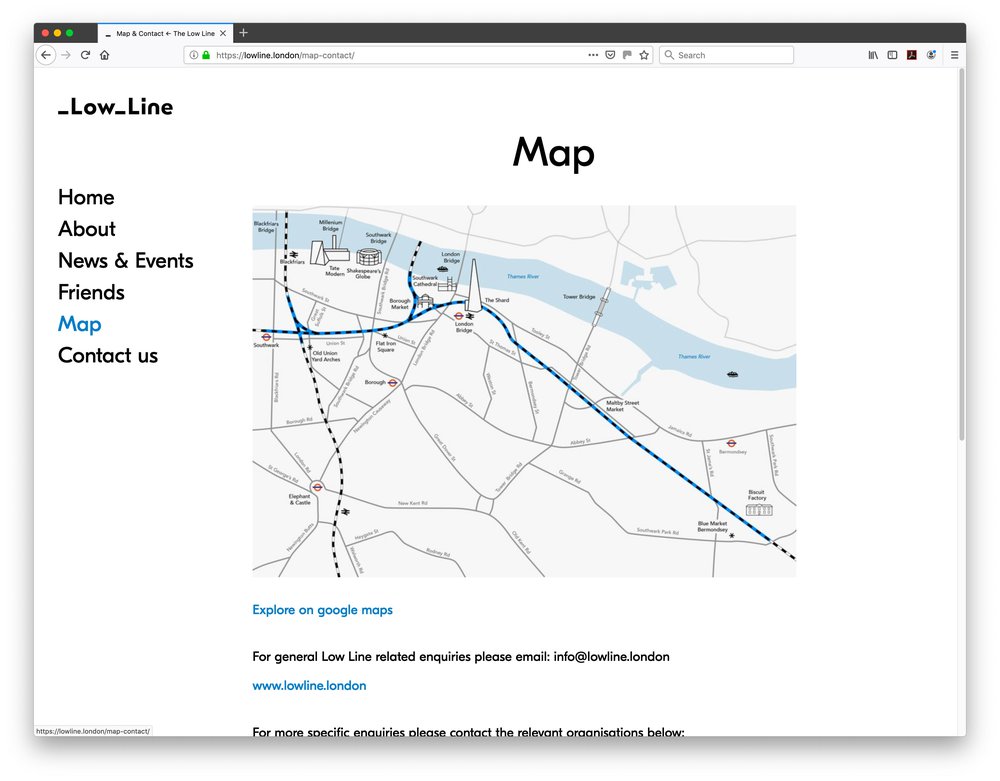Save page to Pocket
The height and width of the screenshot is (781, 1000).
coord(610,55)
